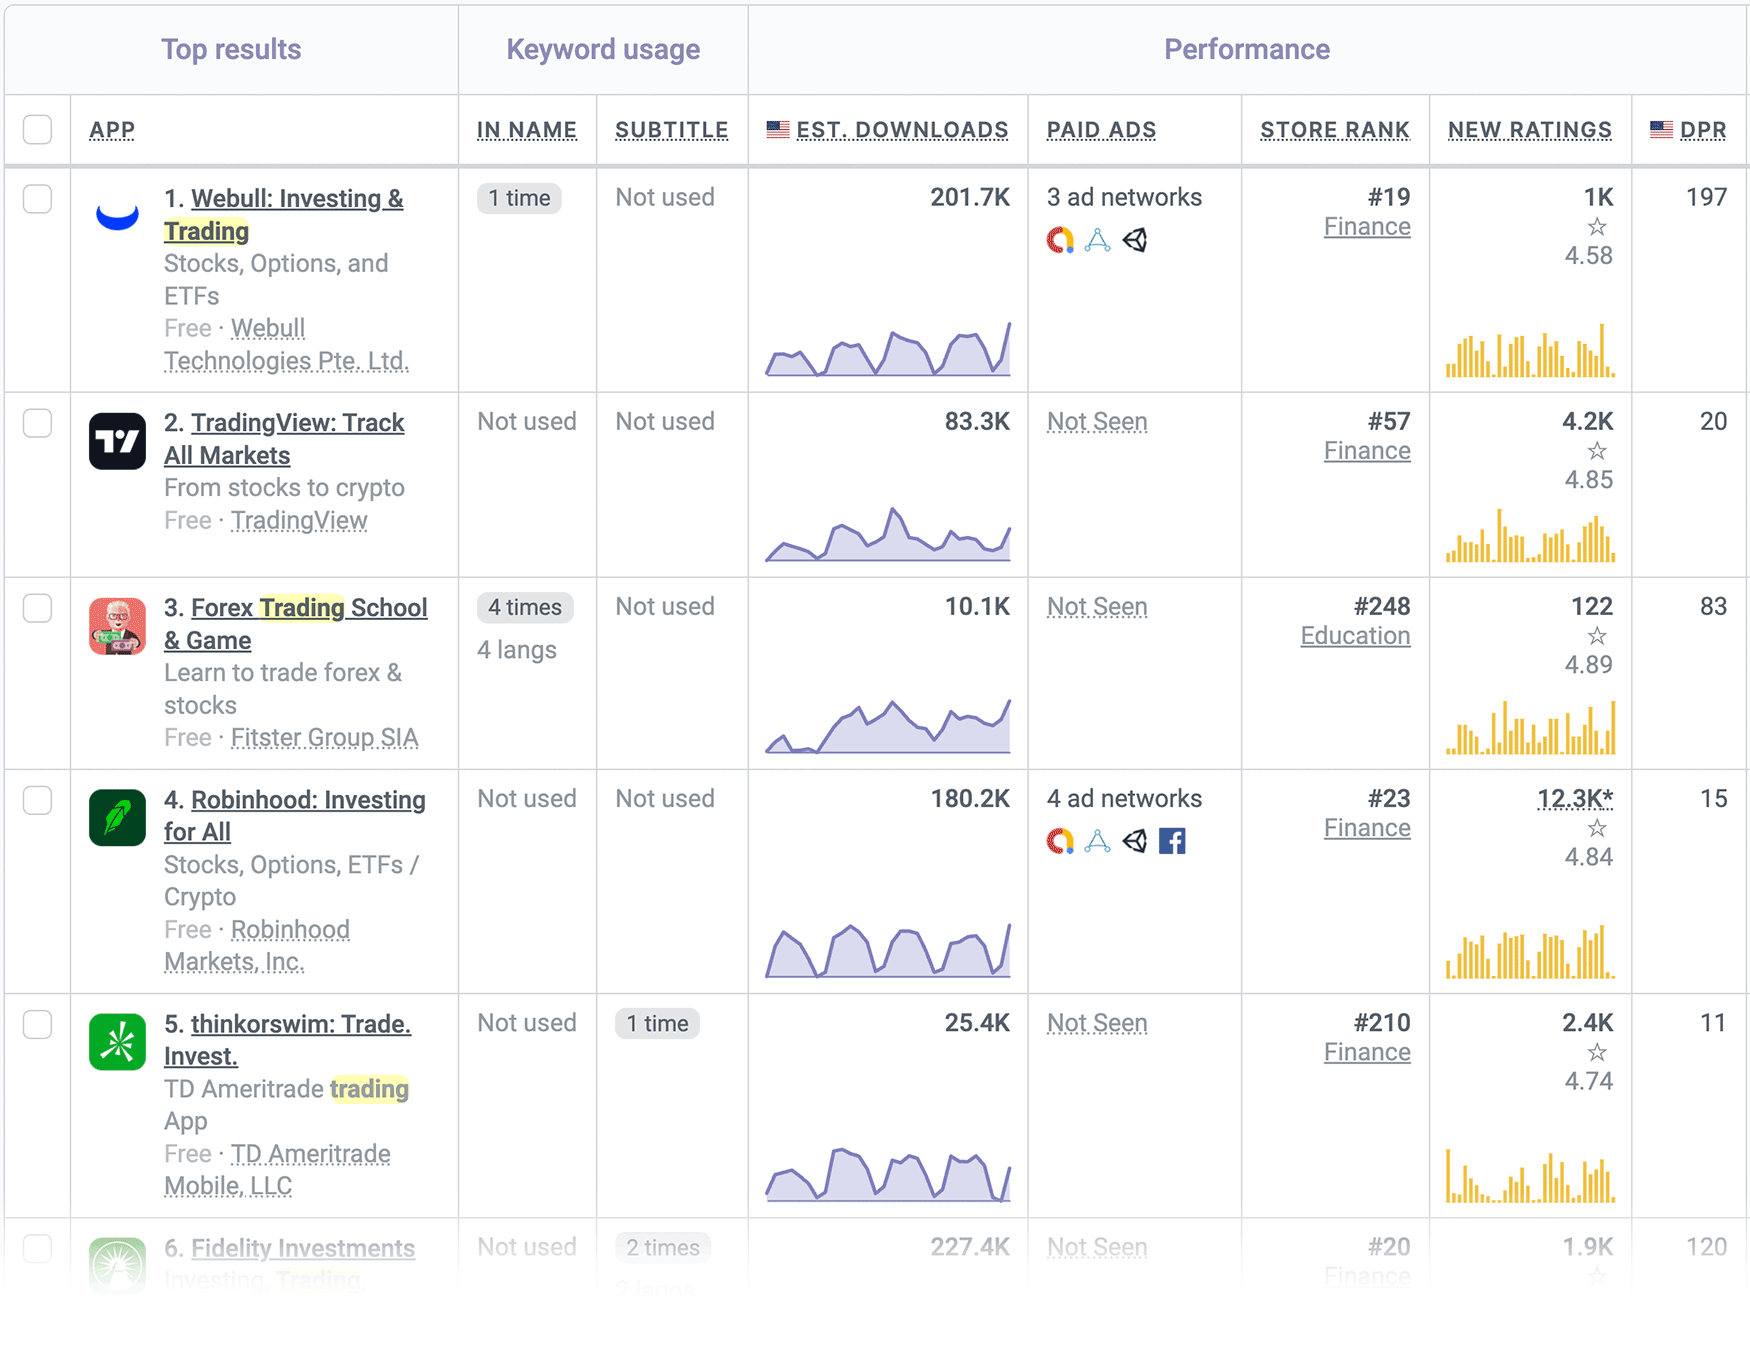Click Unity ads icon in Webull row
The height and width of the screenshot is (1353, 1750).
click(x=1135, y=240)
